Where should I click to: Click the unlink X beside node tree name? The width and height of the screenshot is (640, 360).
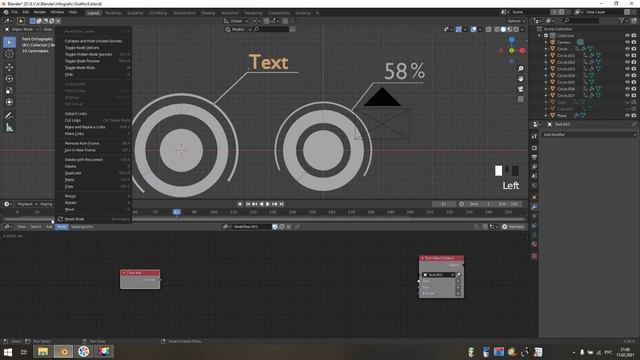289,227
